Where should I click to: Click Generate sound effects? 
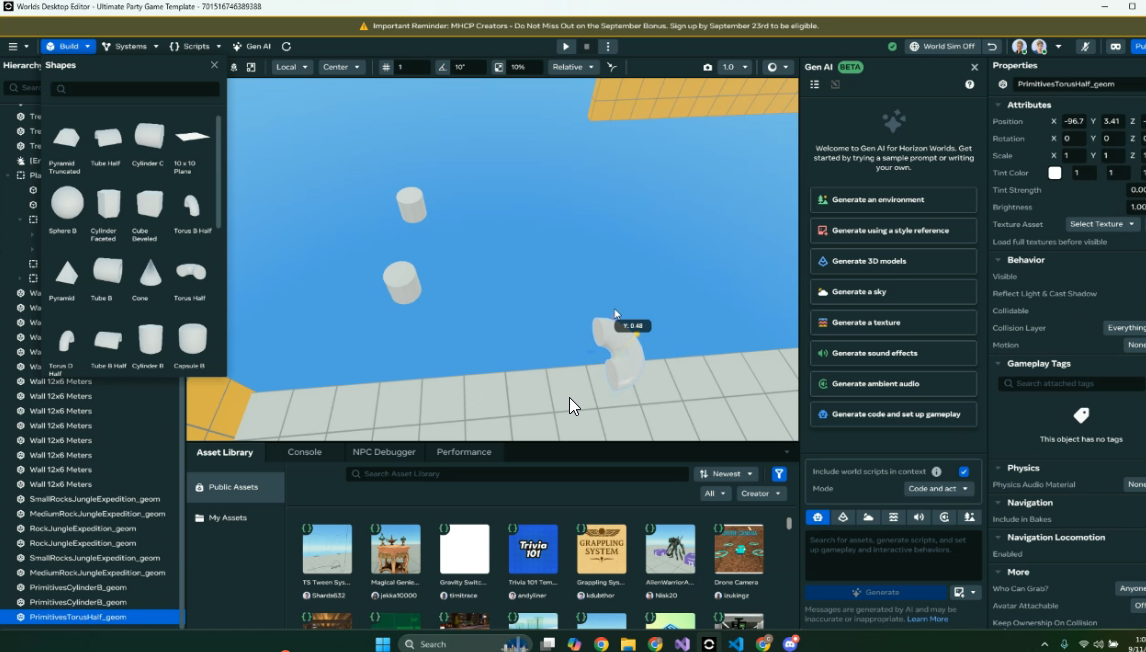click(x=893, y=353)
